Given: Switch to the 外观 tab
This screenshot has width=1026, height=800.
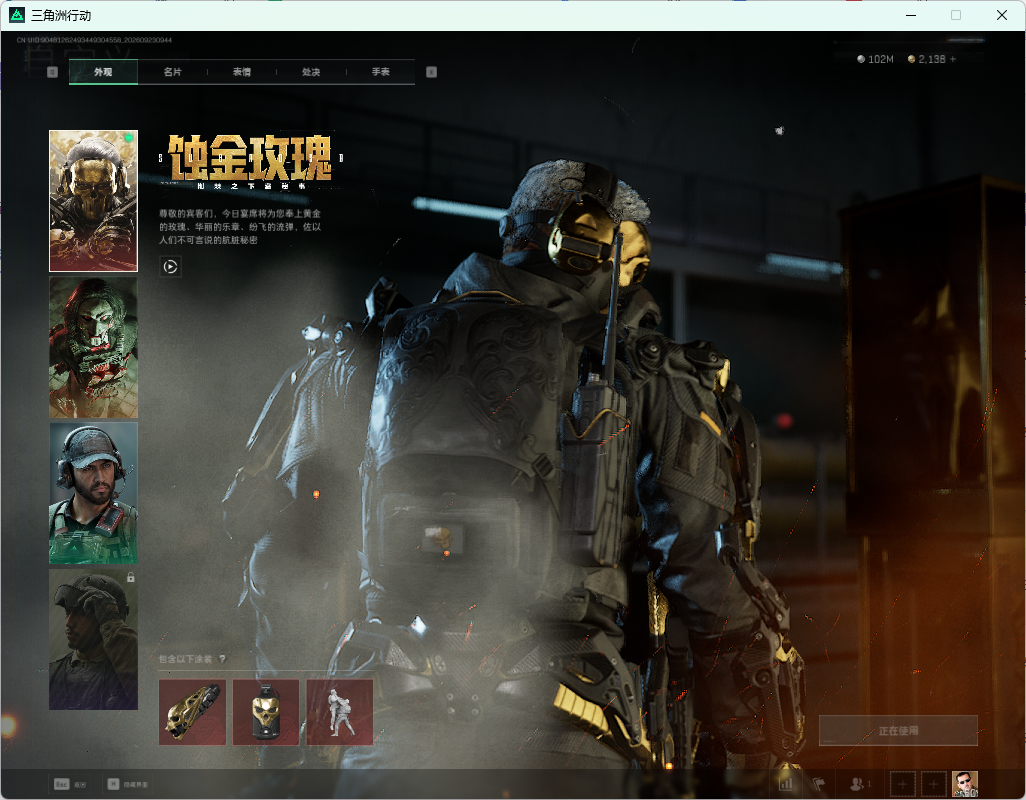Looking at the screenshot, I should point(103,72).
